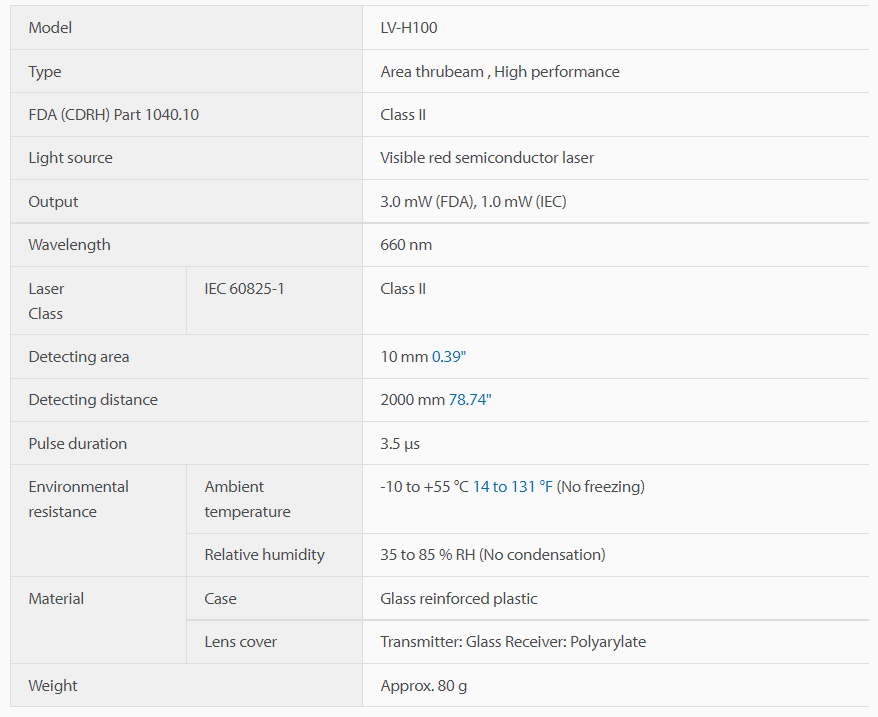
Task: Click the blue 0.39" detecting area value
Action: 449,357
